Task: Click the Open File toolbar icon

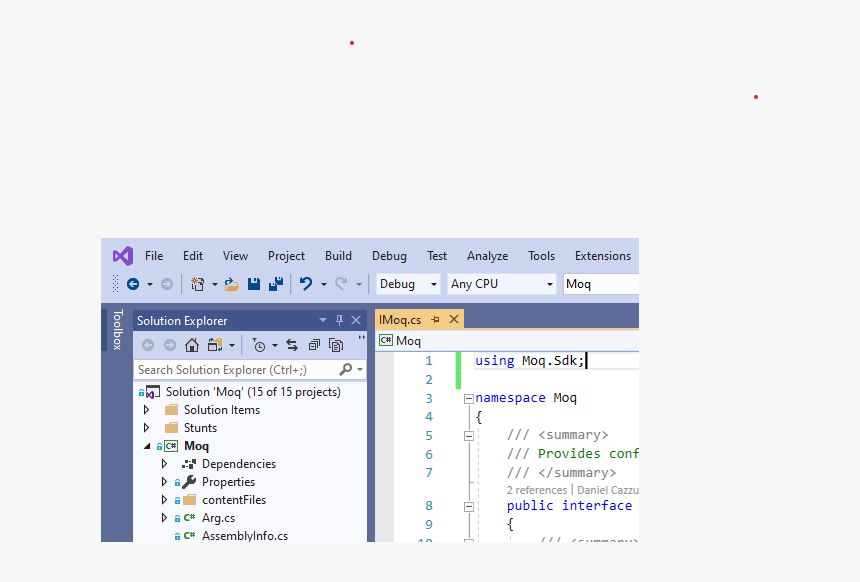Action: tap(231, 284)
